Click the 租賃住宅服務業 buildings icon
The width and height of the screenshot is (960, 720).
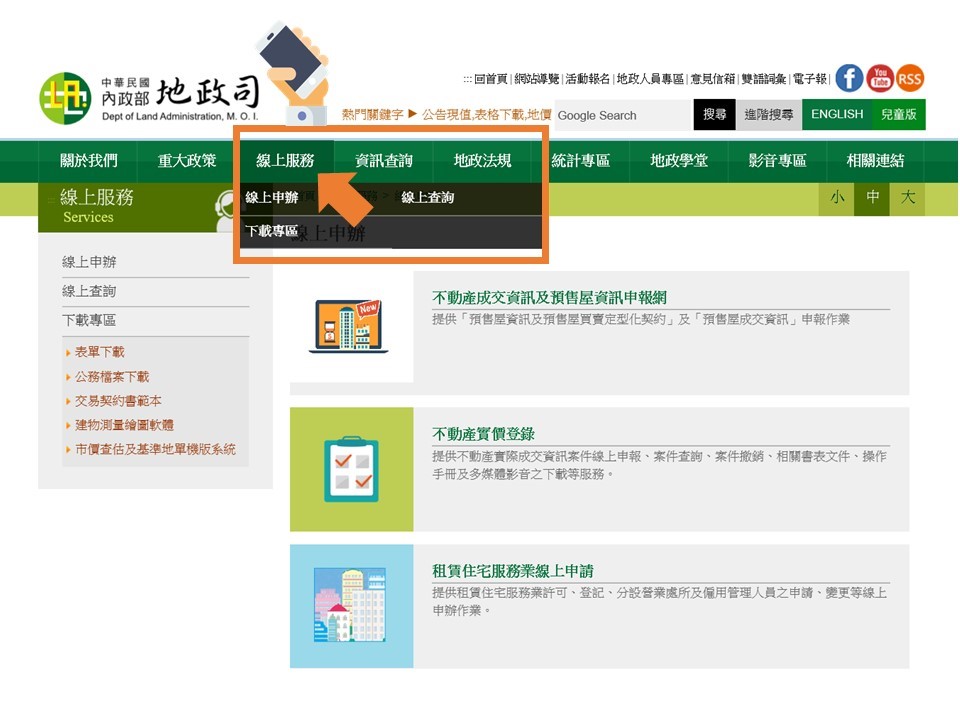349,606
